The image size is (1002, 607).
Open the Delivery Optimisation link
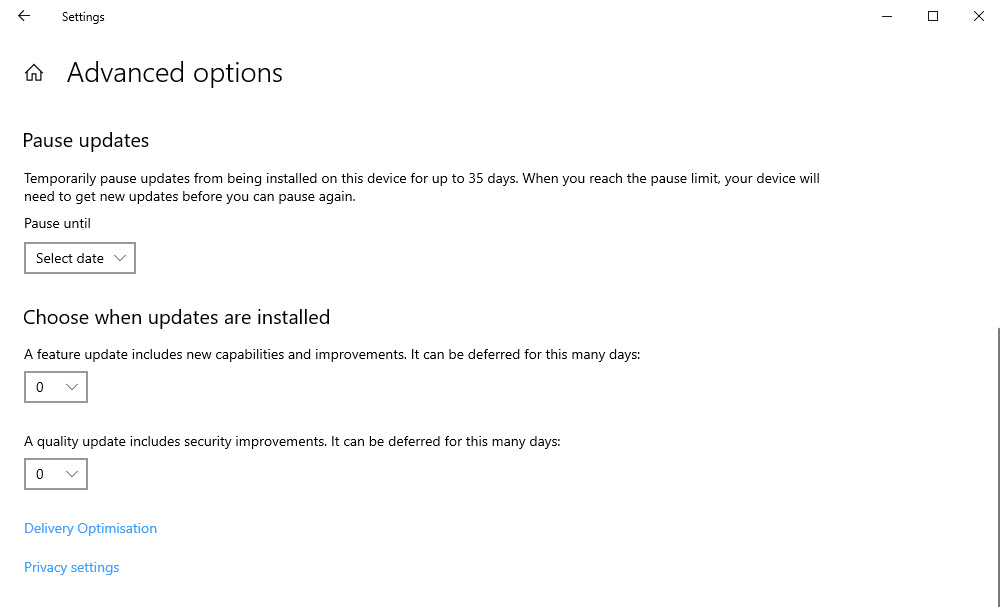click(x=90, y=528)
